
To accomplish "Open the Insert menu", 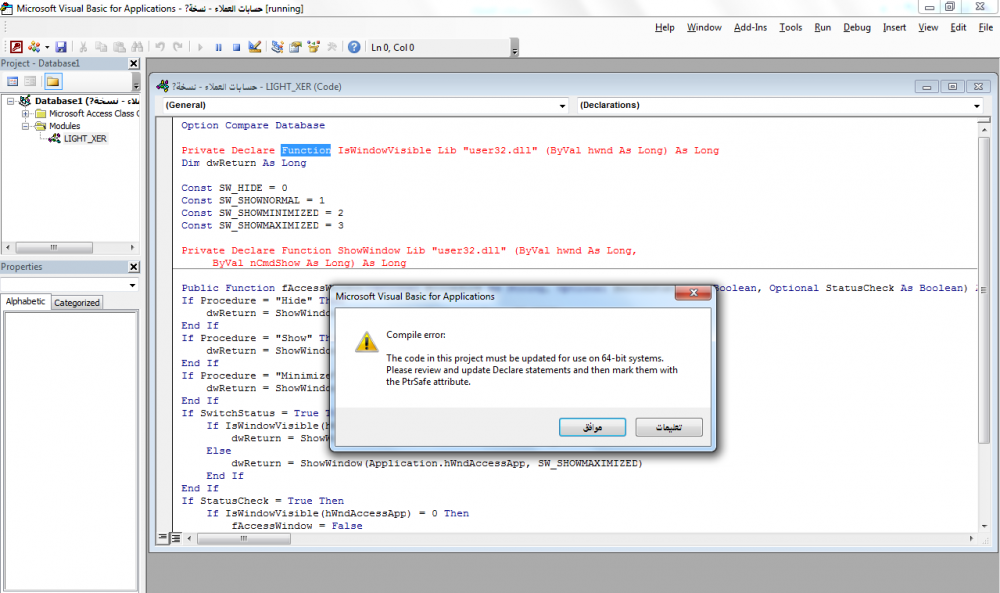I will 894,27.
